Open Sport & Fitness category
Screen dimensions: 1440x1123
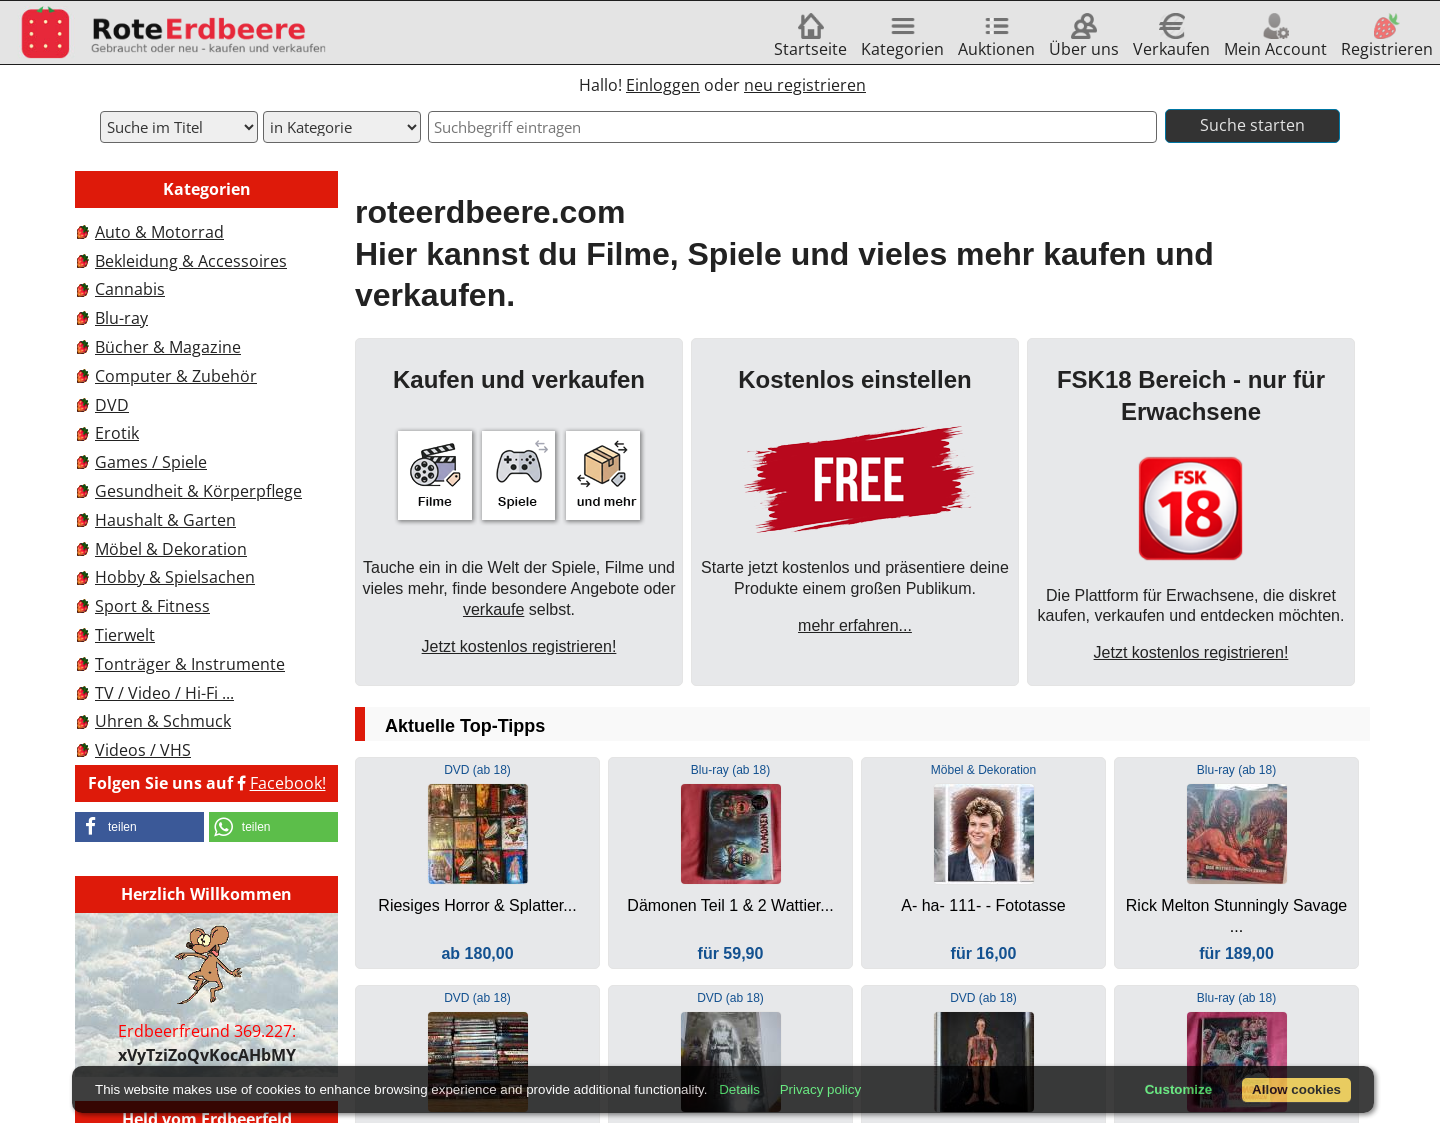click(x=152, y=606)
